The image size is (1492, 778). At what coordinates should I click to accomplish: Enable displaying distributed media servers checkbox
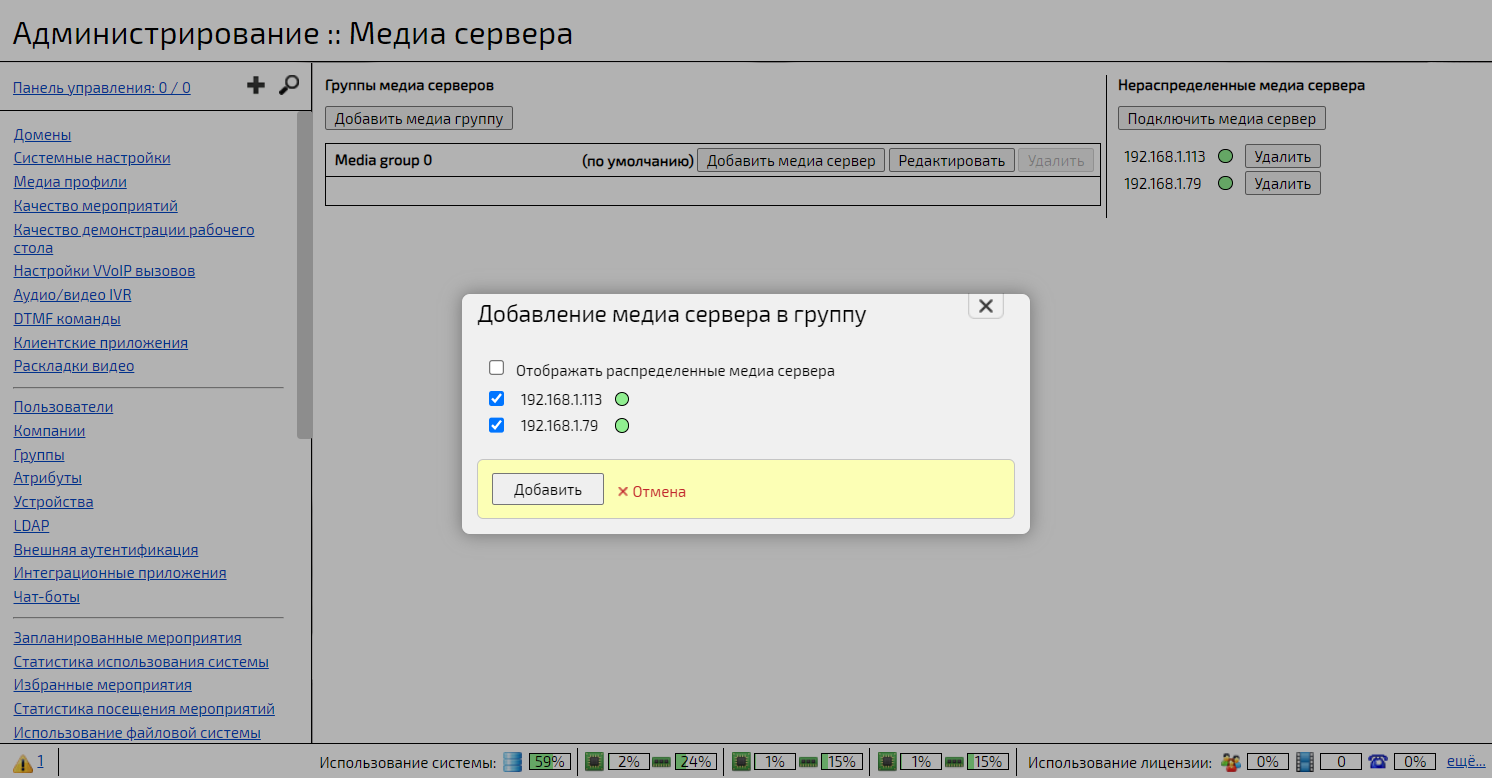pos(497,367)
